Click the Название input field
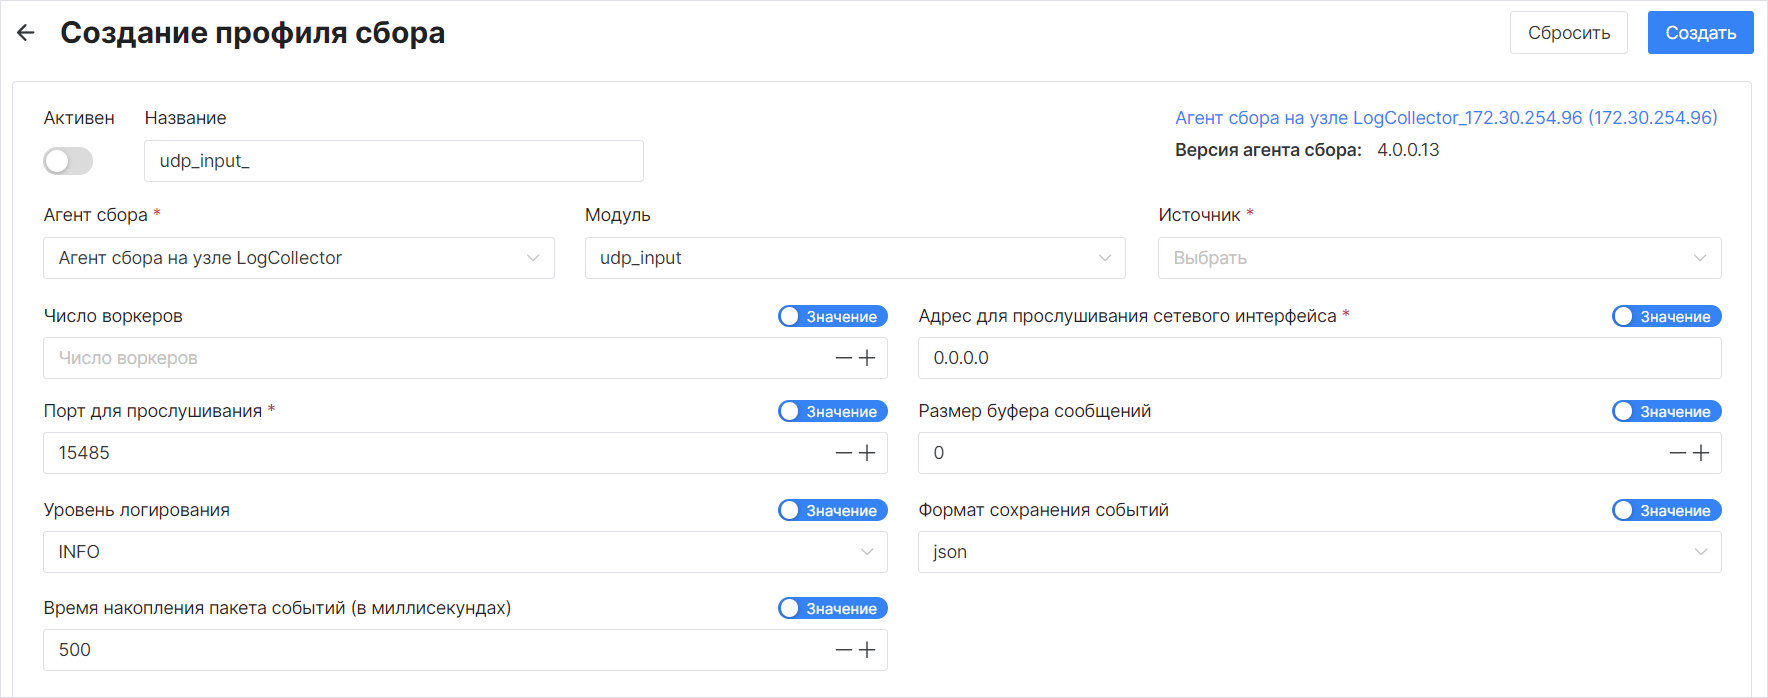 [x=394, y=161]
